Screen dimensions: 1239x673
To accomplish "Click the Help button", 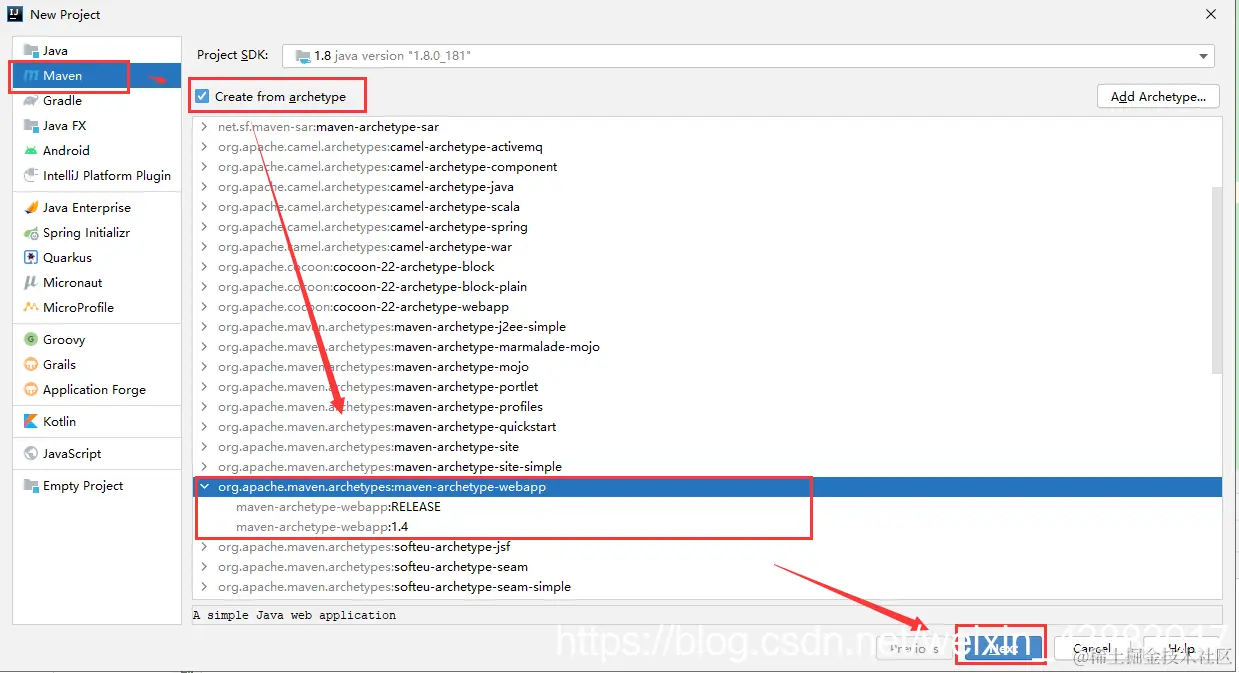I will click(x=1181, y=648).
